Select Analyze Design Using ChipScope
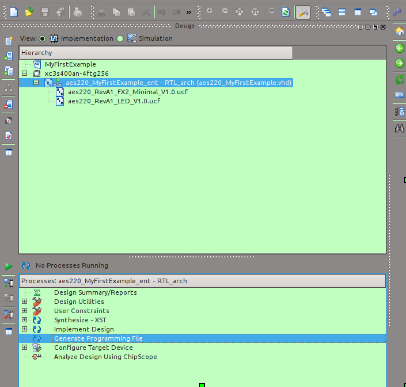 click(105, 357)
